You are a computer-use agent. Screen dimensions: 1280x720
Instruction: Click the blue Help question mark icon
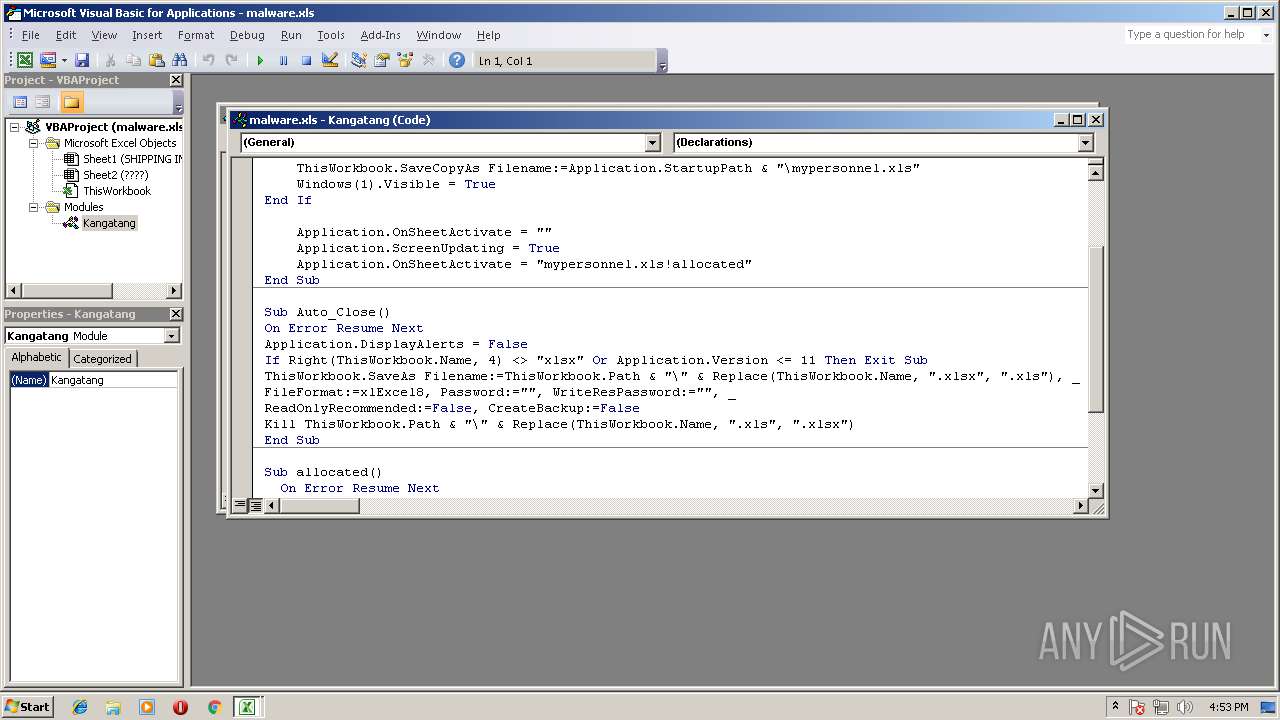pos(457,61)
